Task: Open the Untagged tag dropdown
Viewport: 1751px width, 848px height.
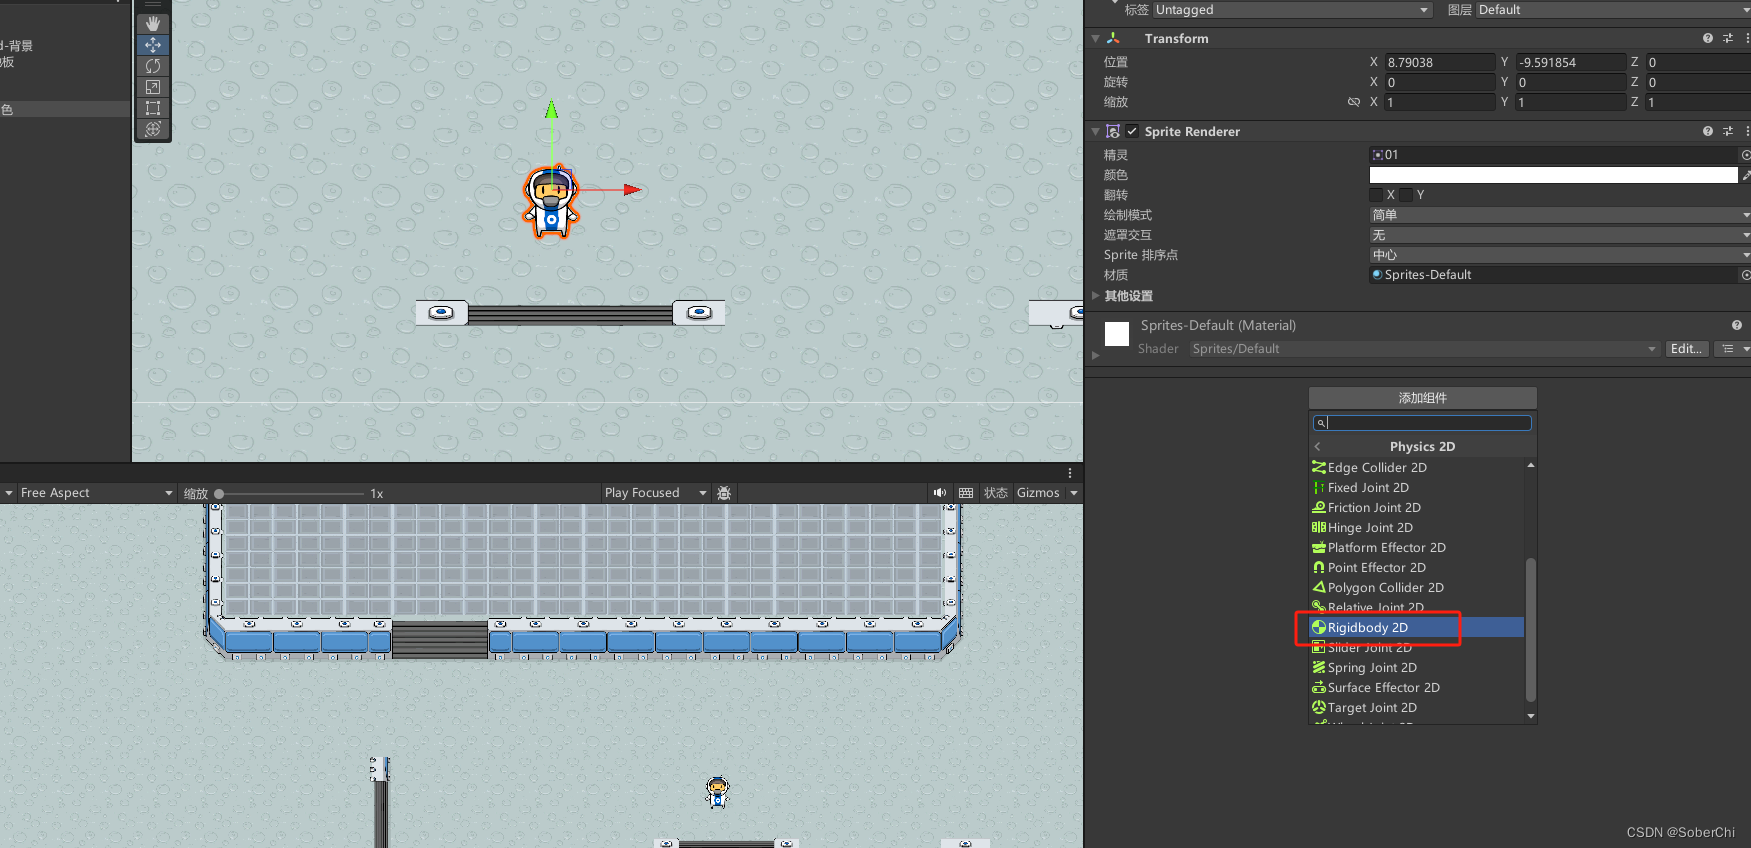Action: coord(1292,10)
